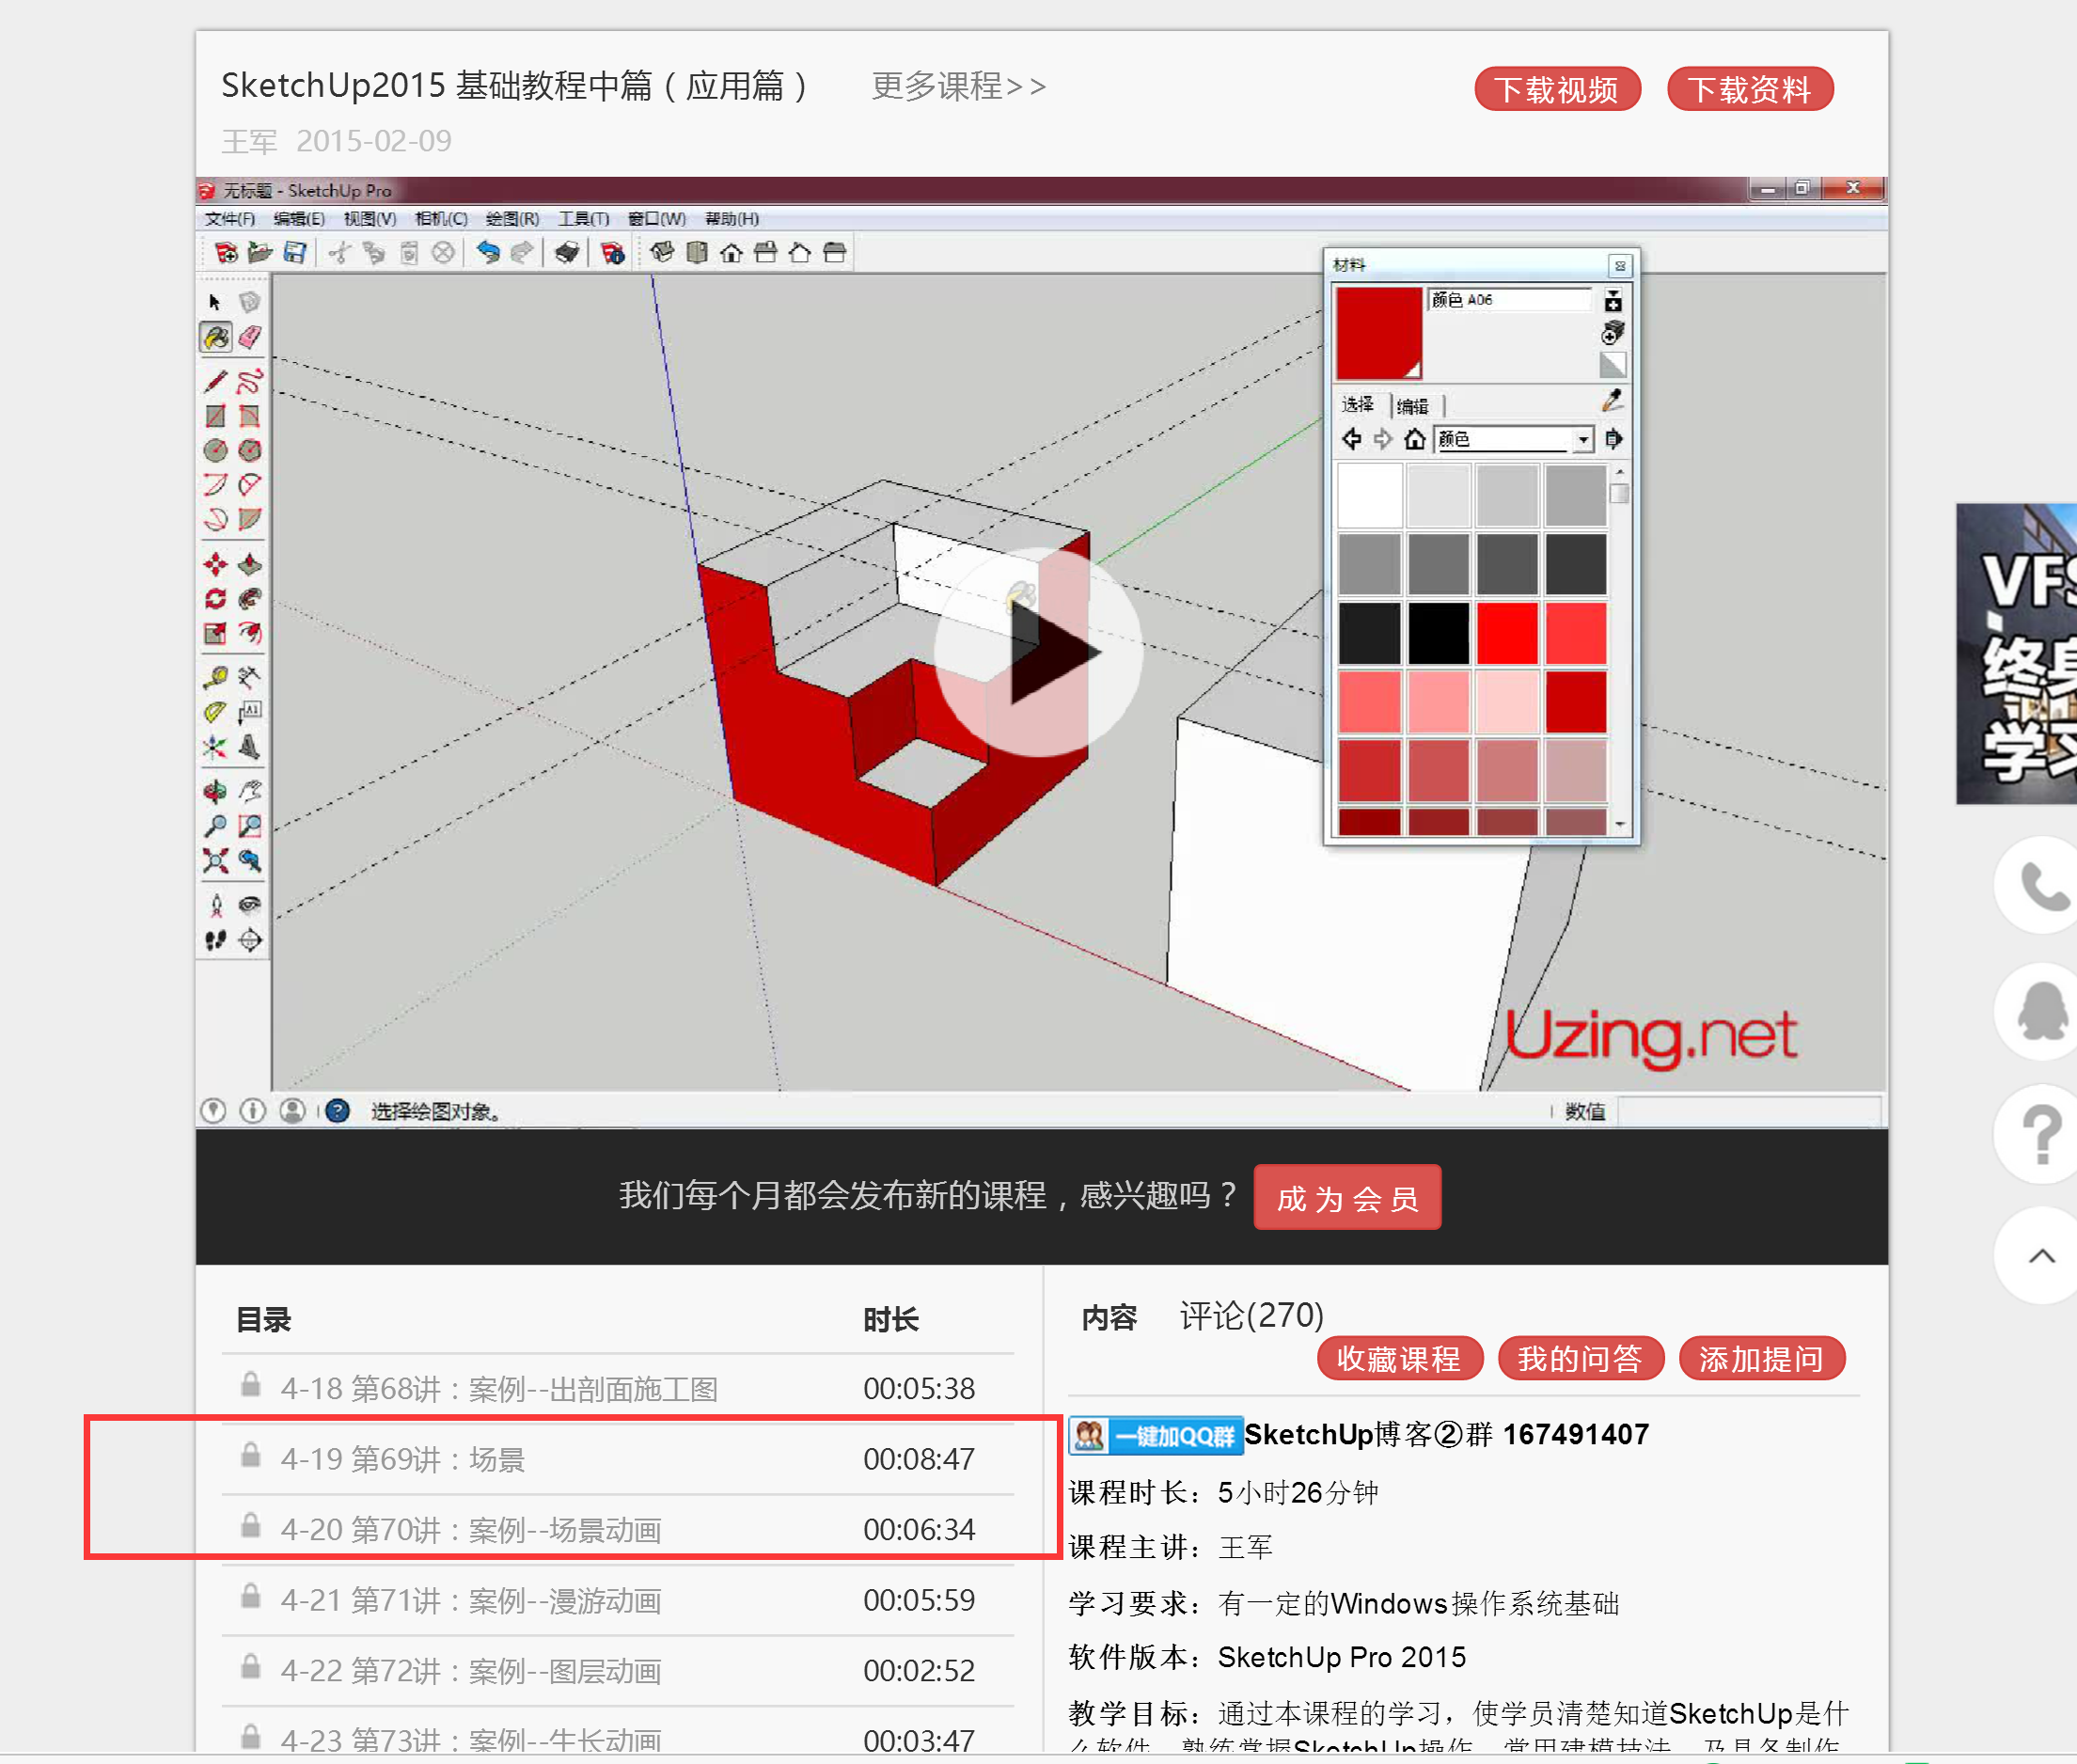2077x1764 pixels.
Task: Select the Section Plane tool
Action: pyautogui.click(x=250, y=940)
